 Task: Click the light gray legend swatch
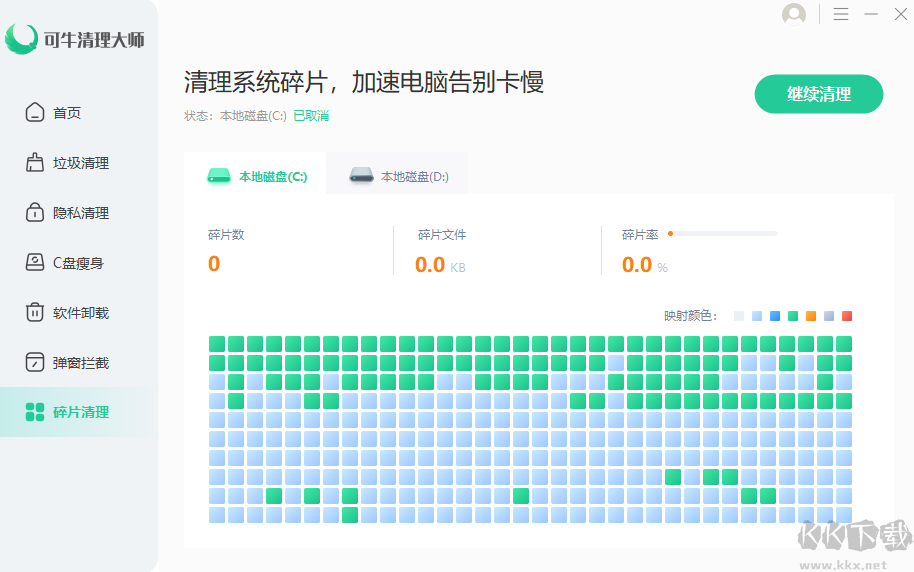coord(739,316)
